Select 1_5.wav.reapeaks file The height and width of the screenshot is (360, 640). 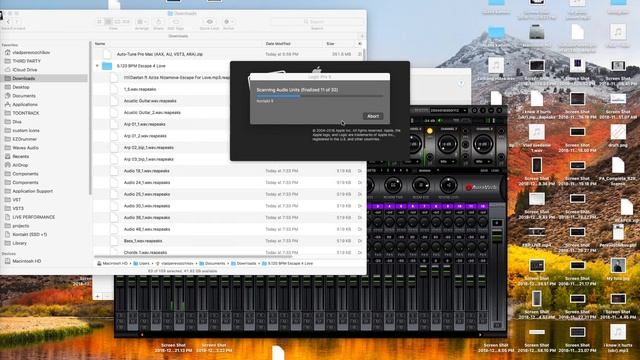140,89
